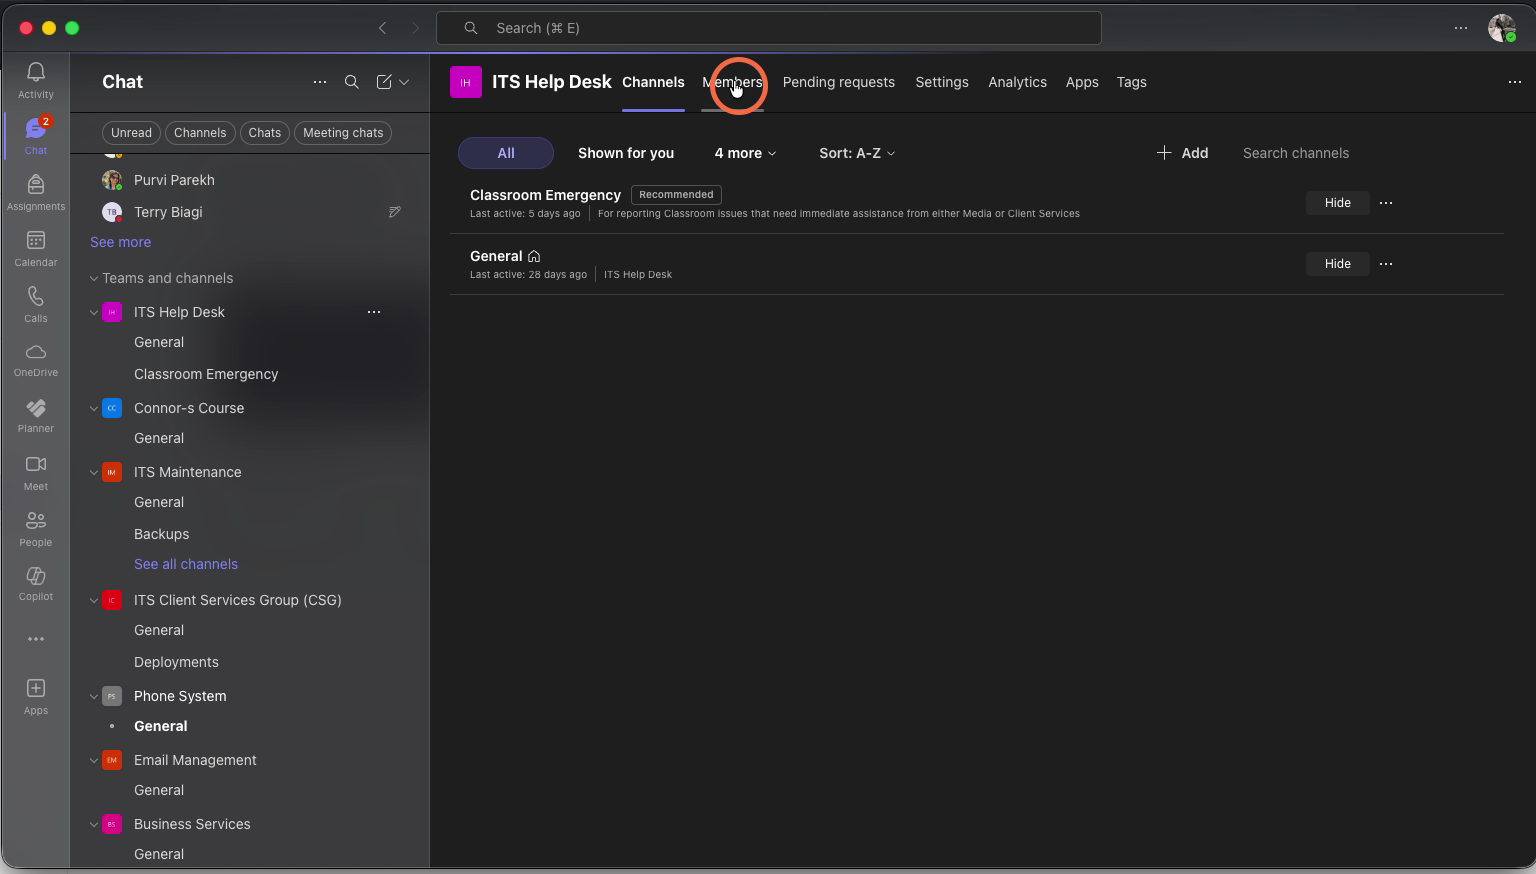This screenshot has height=874, width=1536.
Task: Switch to the Members tab
Action: click(x=732, y=82)
